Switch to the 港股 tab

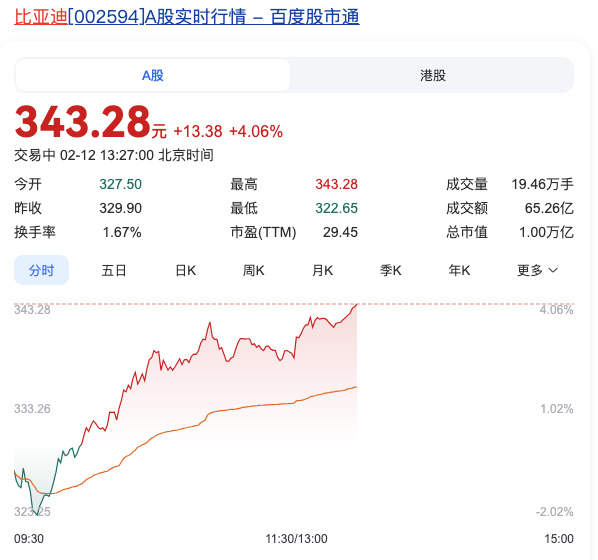(432, 75)
